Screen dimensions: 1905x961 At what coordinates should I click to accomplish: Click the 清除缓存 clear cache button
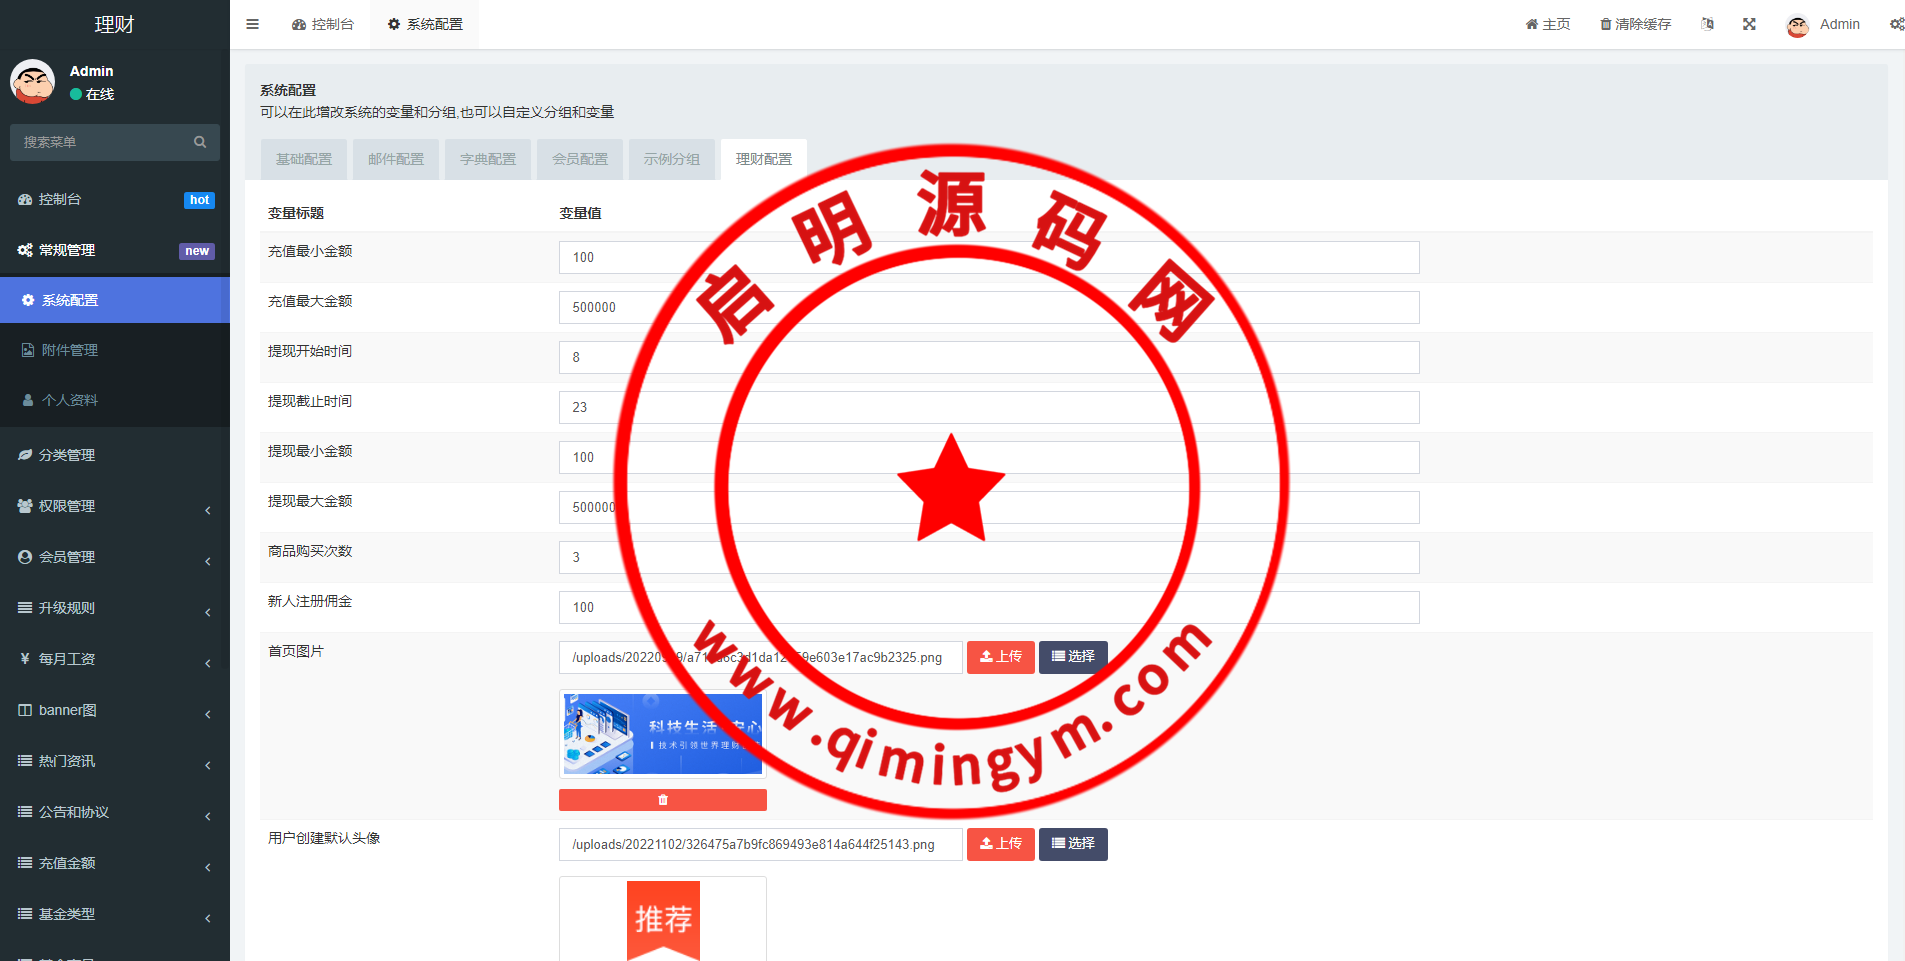click(1635, 24)
